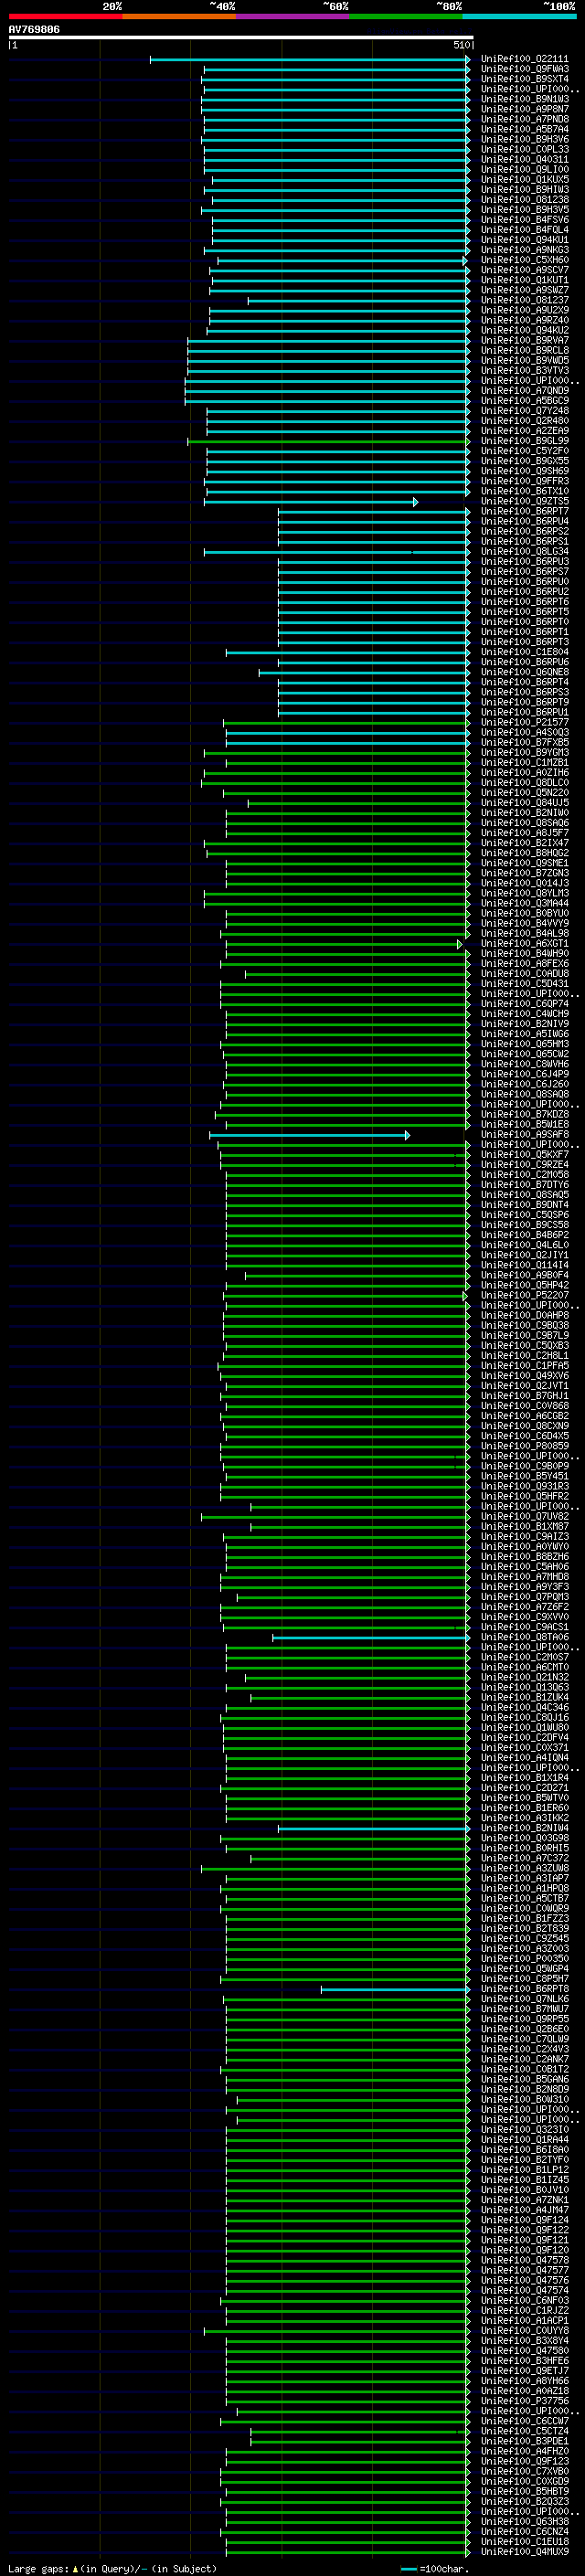Viewport: 585px width, 2576px height.
Task: Click the short cyan alignment bar for Q9ZTS5
Action: coord(311,502)
